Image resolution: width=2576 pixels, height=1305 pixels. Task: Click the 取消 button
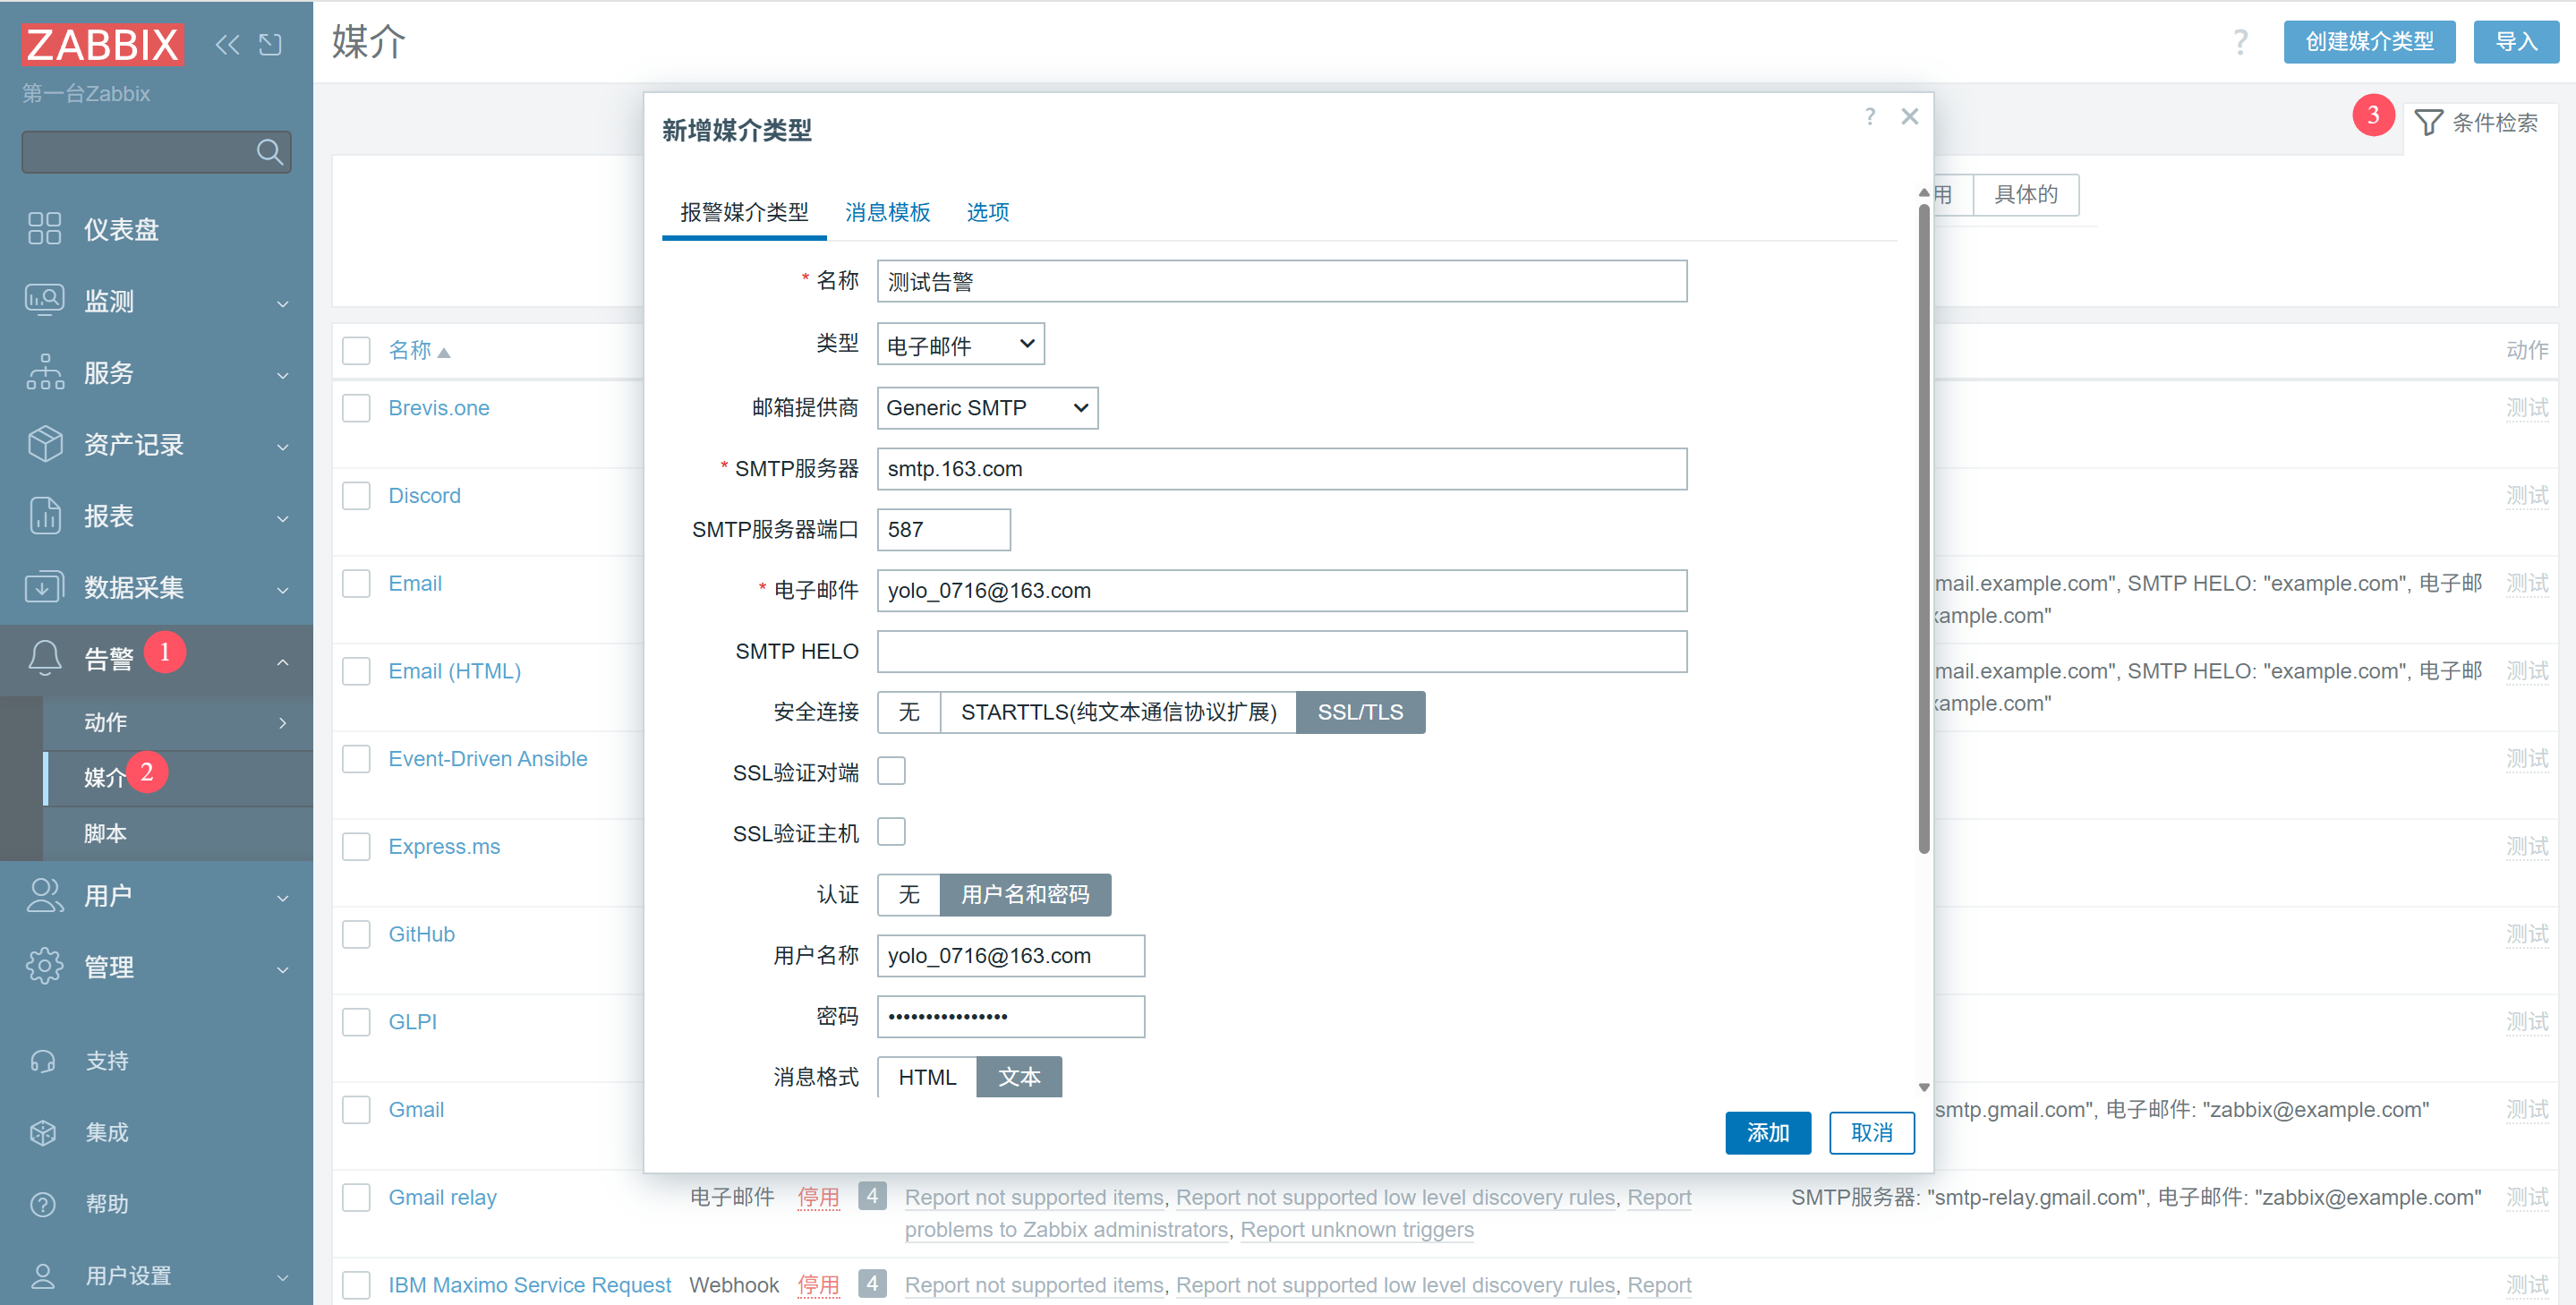coord(1871,1132)
